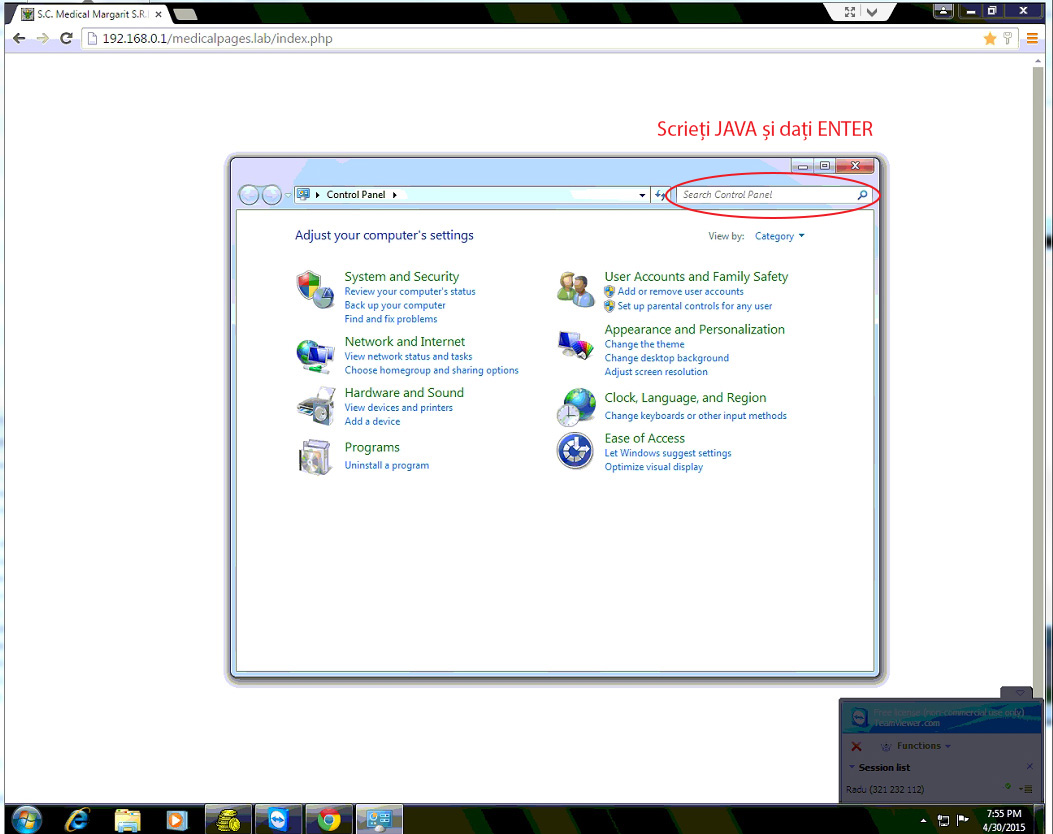Click Review your computer's status
Viewport: 1053px width, 834px height.
(x=410, y=291)
